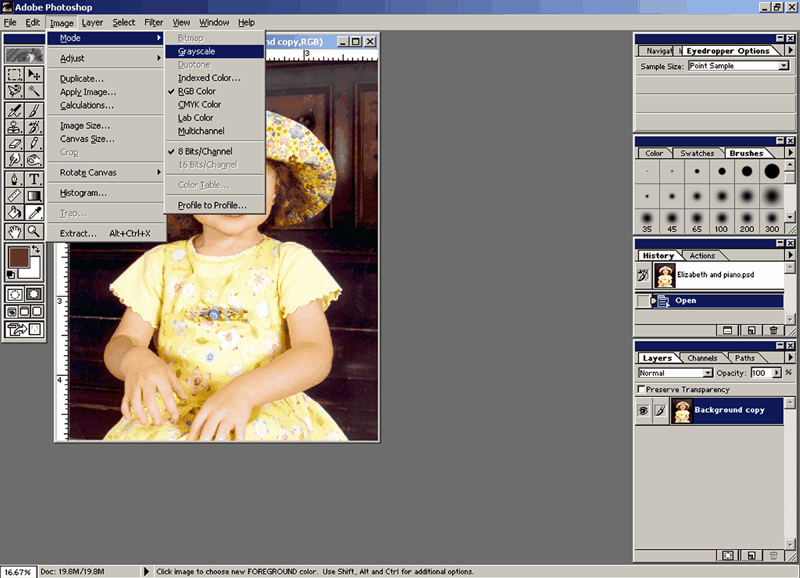Choose Grayscale from the Mode submenu
Viewport: 800px width, 578px height.
click(x=196, y=51)
